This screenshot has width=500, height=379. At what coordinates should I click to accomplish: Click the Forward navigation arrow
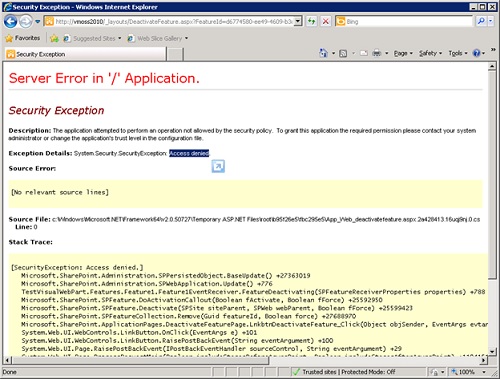25,22
